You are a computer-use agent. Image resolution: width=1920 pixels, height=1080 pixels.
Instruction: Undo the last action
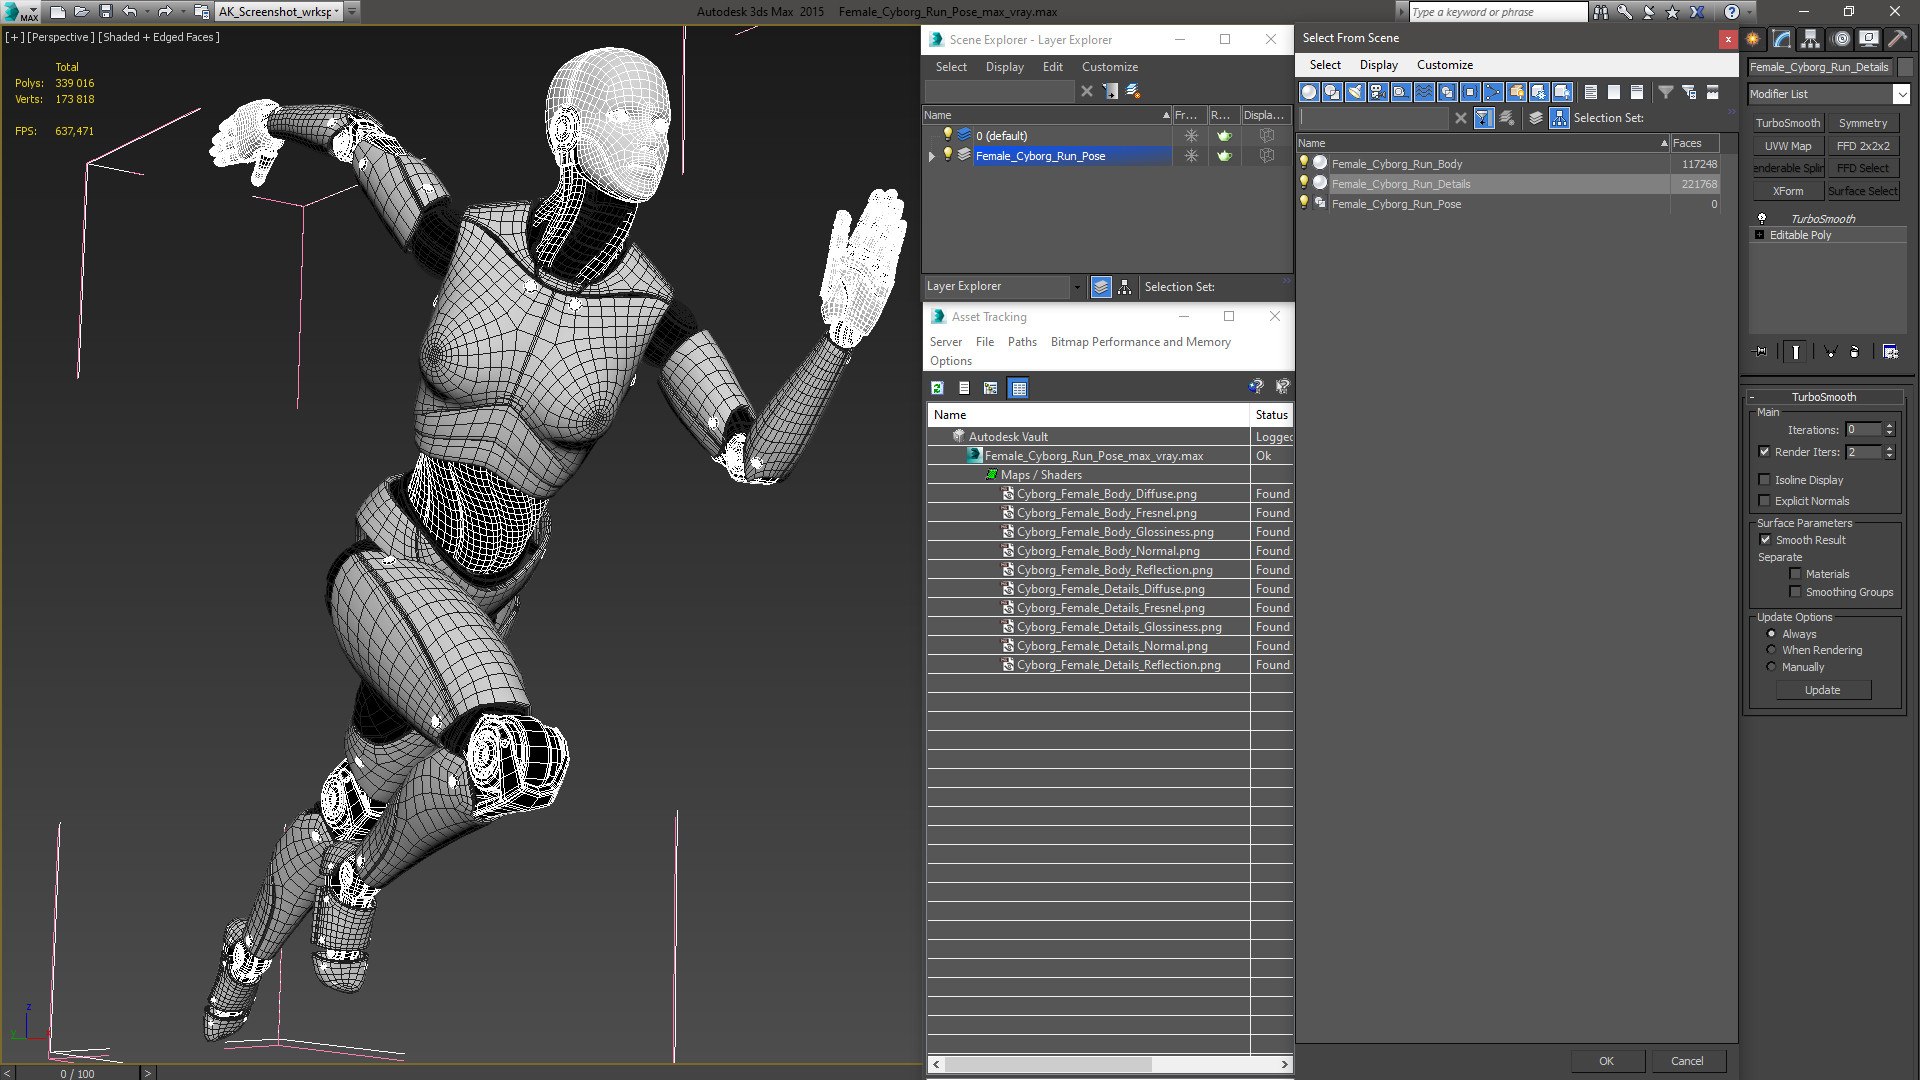tap(129, 12)
